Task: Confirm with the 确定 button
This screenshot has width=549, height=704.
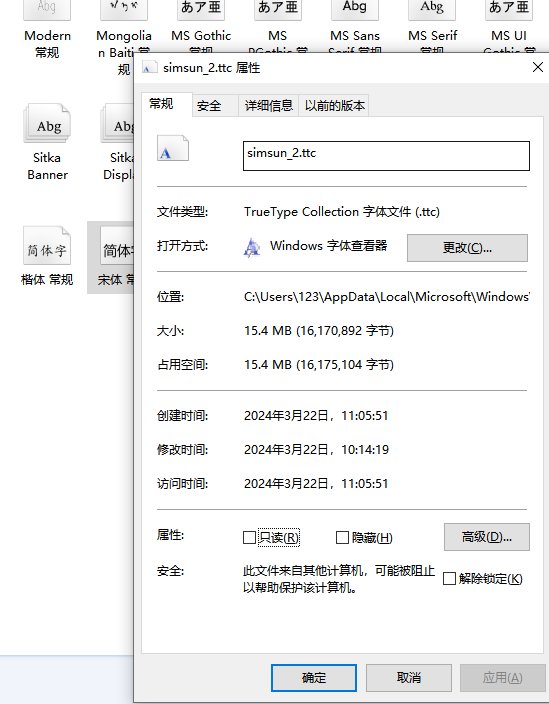Action: pos(314,678)
